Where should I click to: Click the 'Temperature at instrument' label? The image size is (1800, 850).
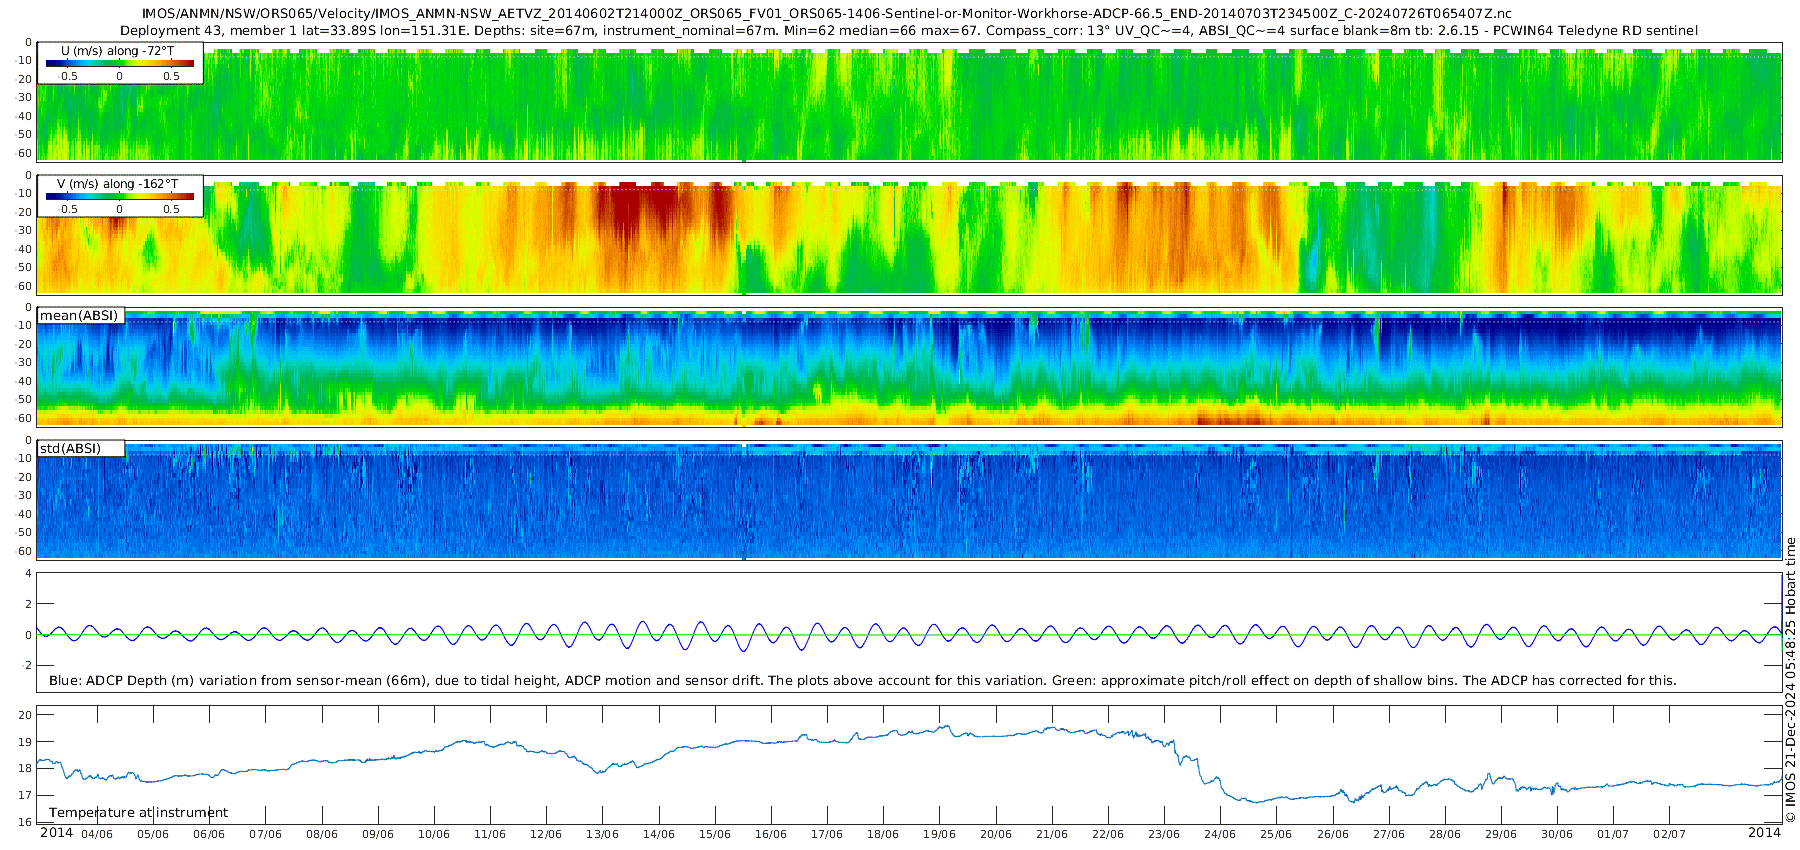tap(138, 813)
